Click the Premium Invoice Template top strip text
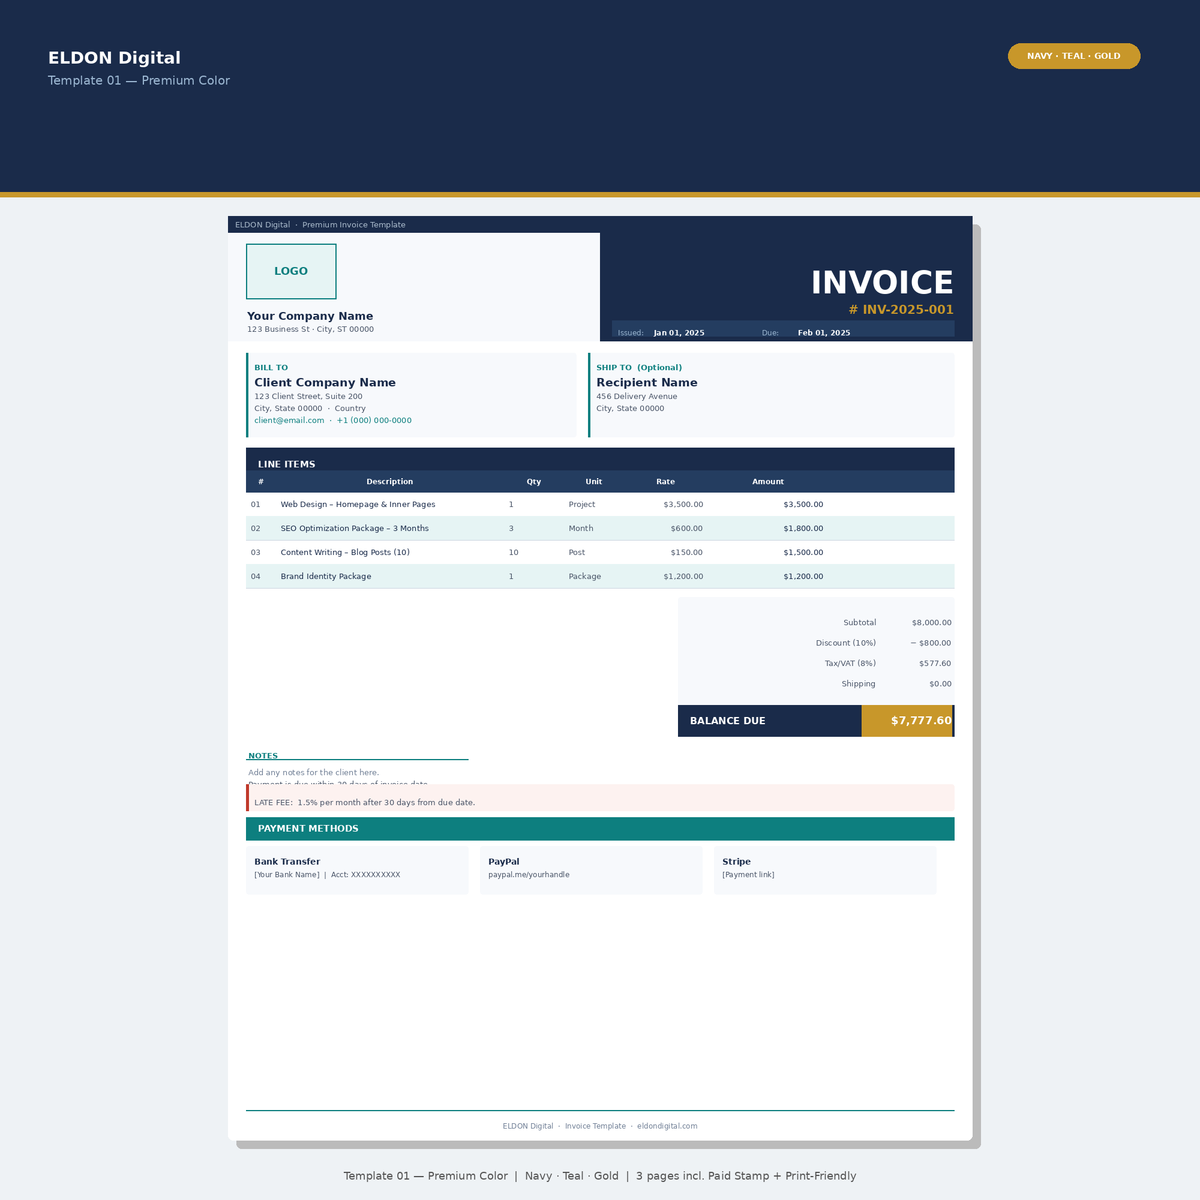 tap(354, 225)
